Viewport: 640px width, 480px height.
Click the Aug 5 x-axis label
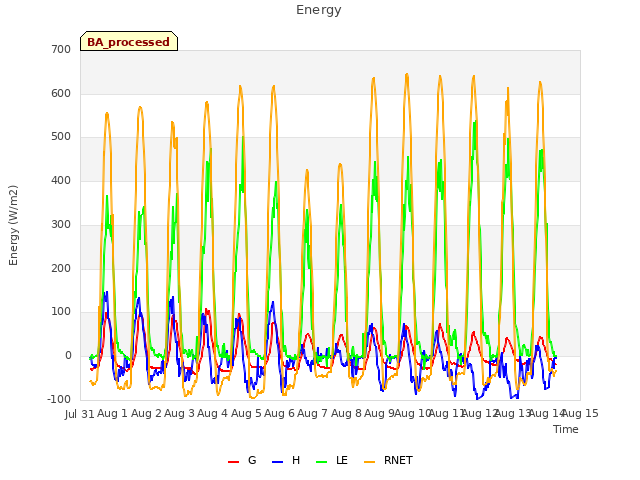246,413
